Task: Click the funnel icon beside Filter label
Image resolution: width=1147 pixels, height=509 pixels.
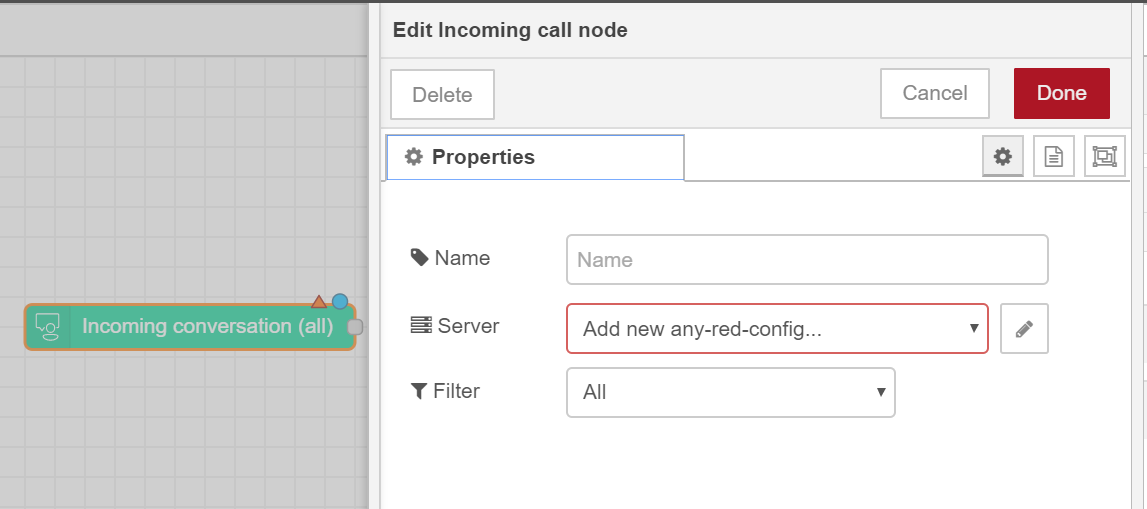Action: point(418,391)
